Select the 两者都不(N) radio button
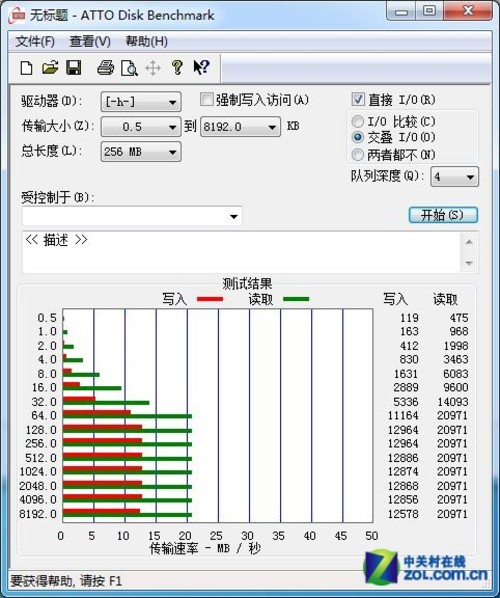The width and height of the screenshot is (500, 598). [x=357, y=154]
